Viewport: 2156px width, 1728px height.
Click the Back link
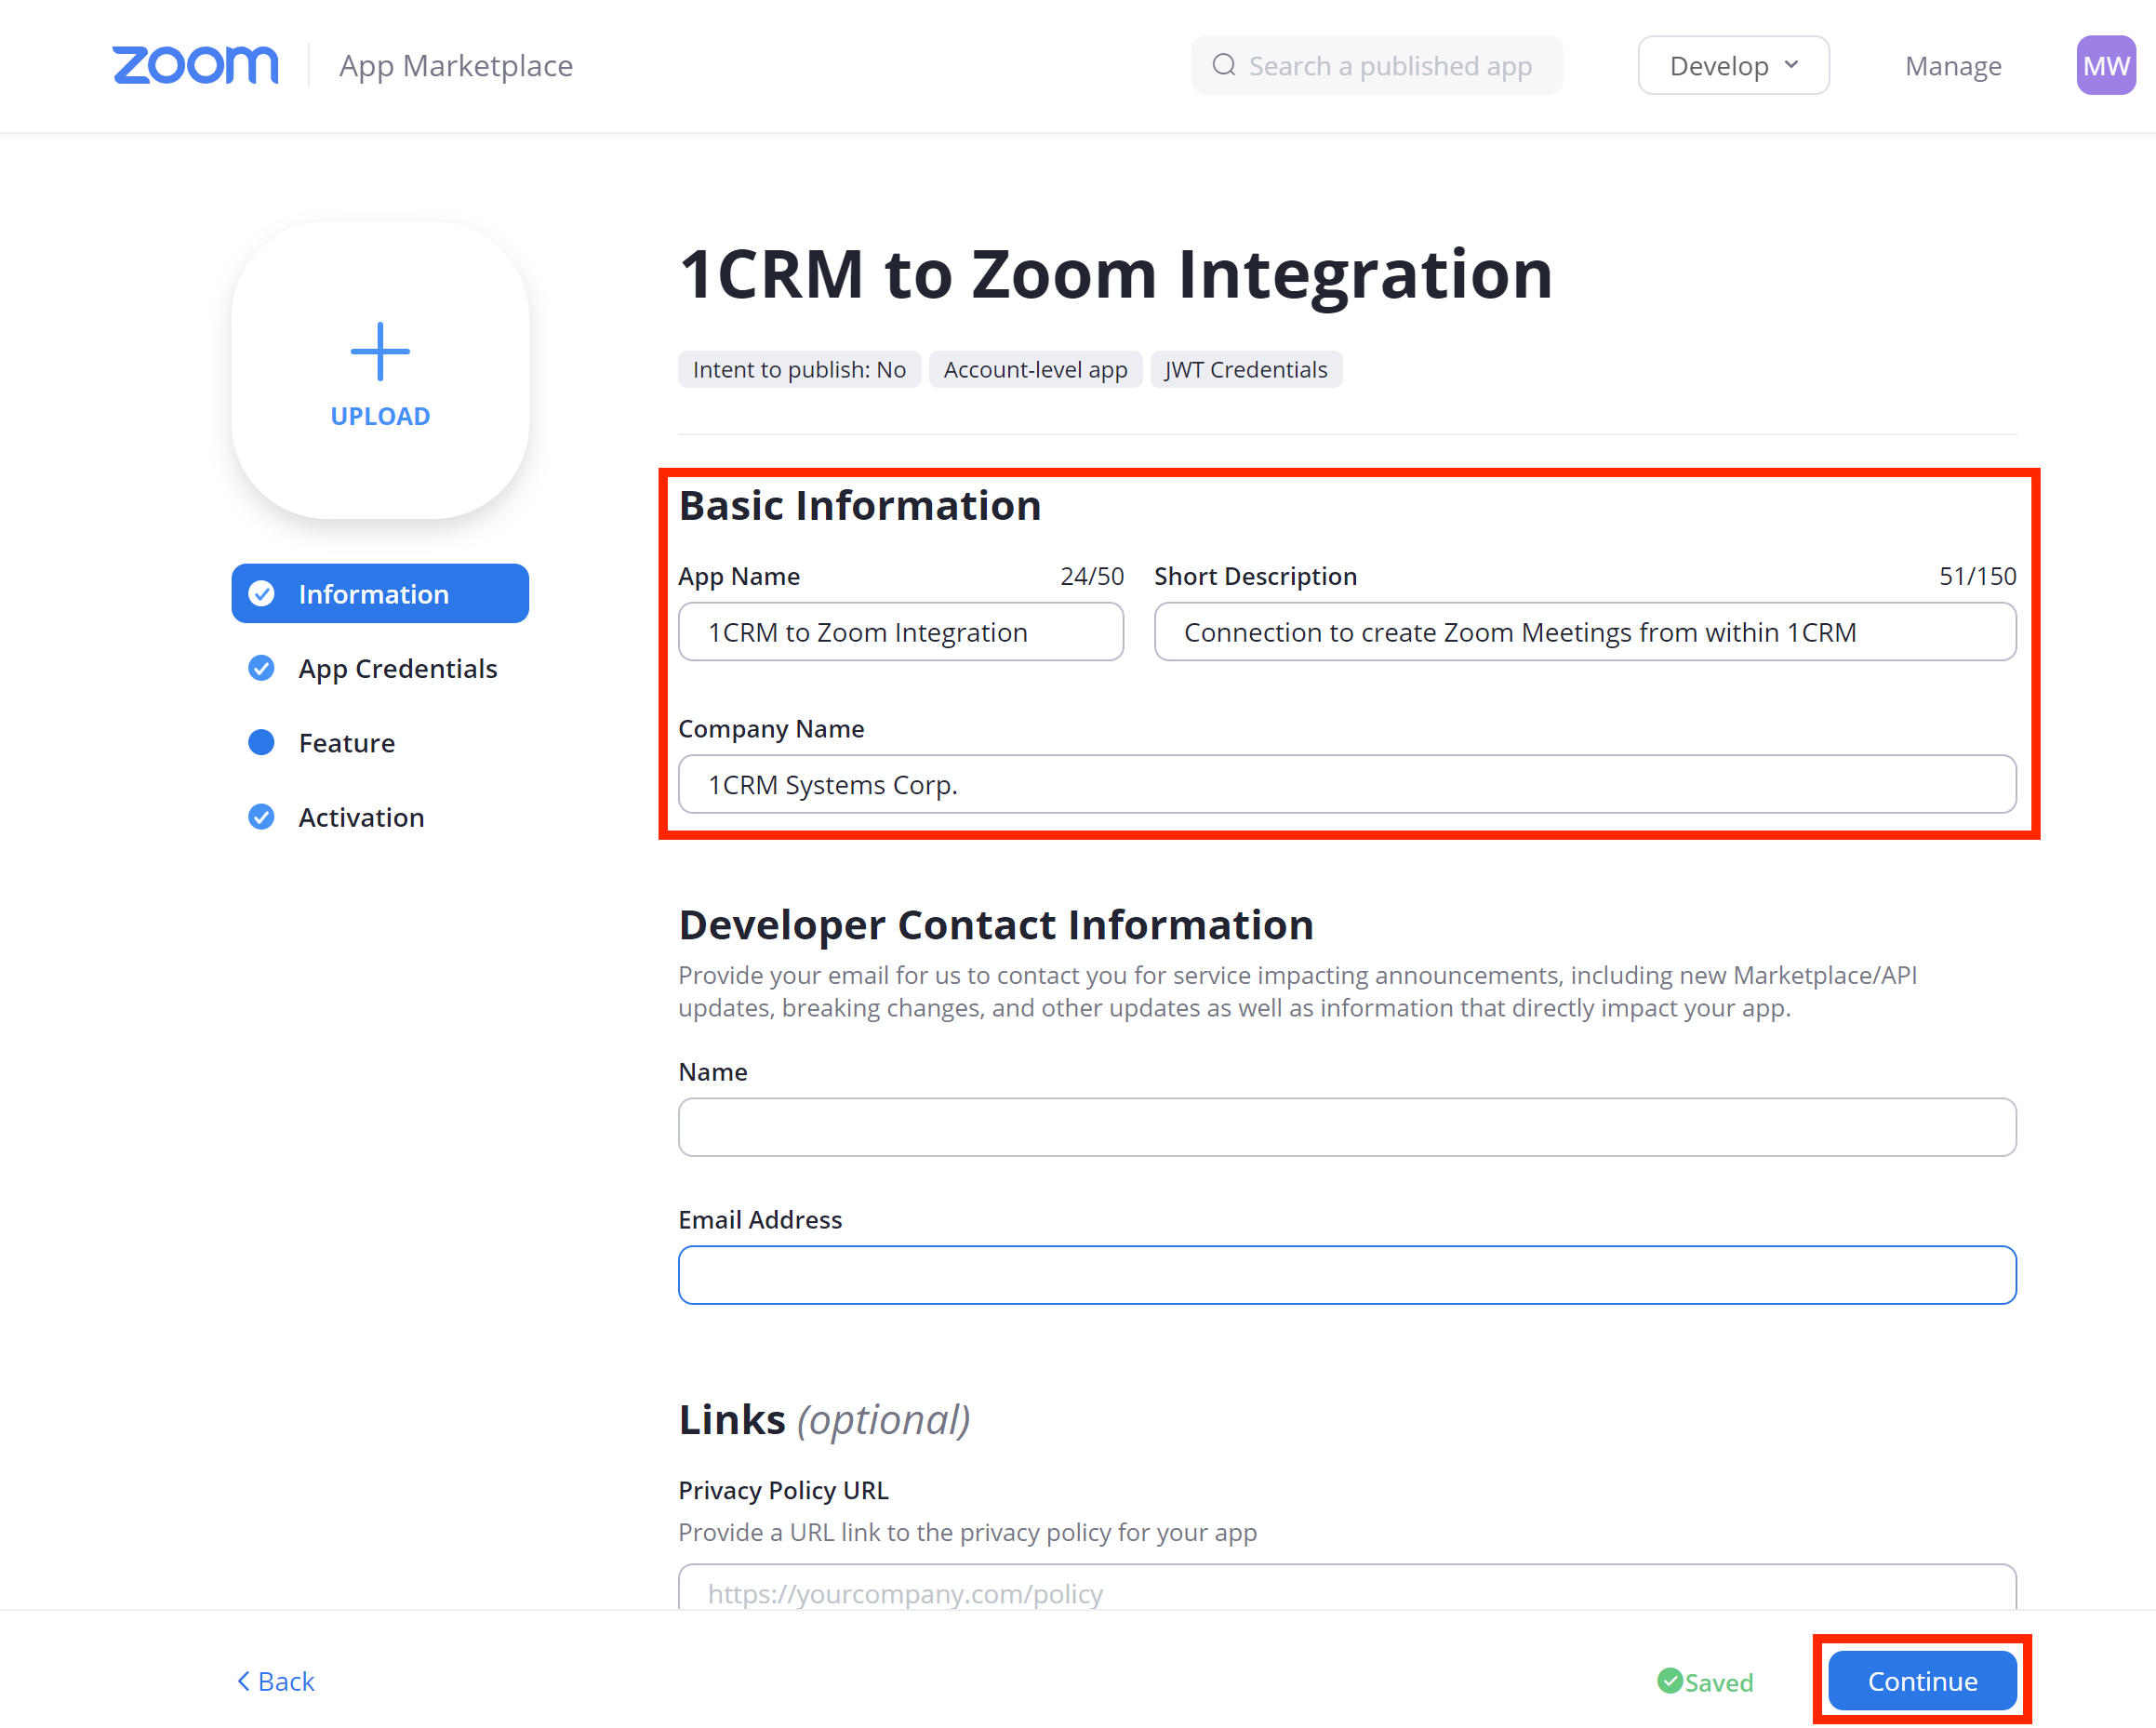[x=276, y=1682]
